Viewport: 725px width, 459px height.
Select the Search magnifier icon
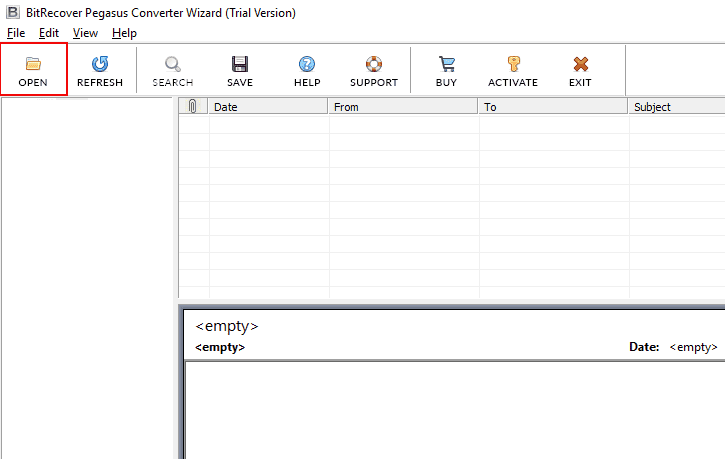(172, 64)
